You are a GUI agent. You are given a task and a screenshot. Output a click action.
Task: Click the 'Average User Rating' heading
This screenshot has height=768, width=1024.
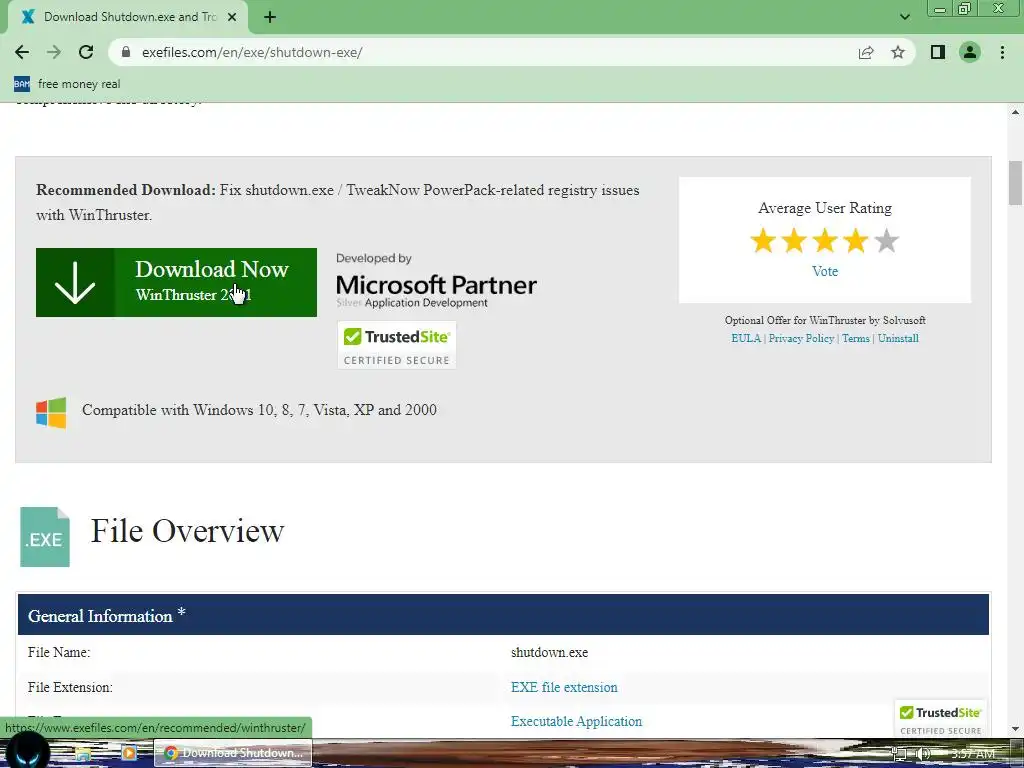[825, 208]
